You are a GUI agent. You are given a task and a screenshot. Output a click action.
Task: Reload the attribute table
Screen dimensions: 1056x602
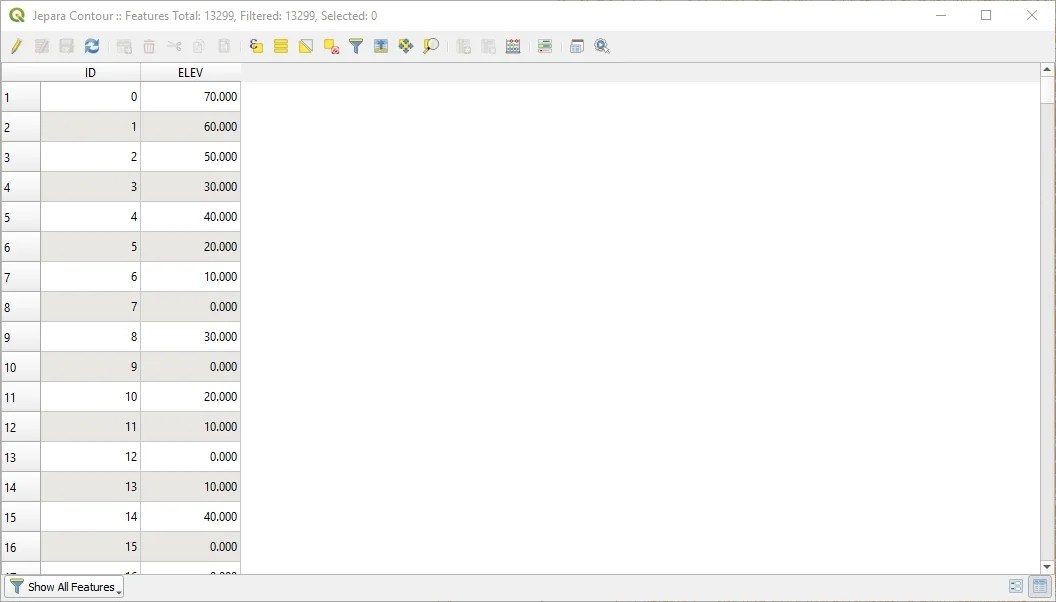pyautogui.click(x=91, y=45)
